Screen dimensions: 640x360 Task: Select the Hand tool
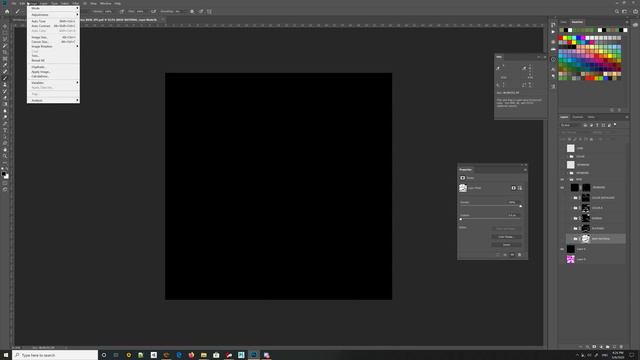point(5,149)
